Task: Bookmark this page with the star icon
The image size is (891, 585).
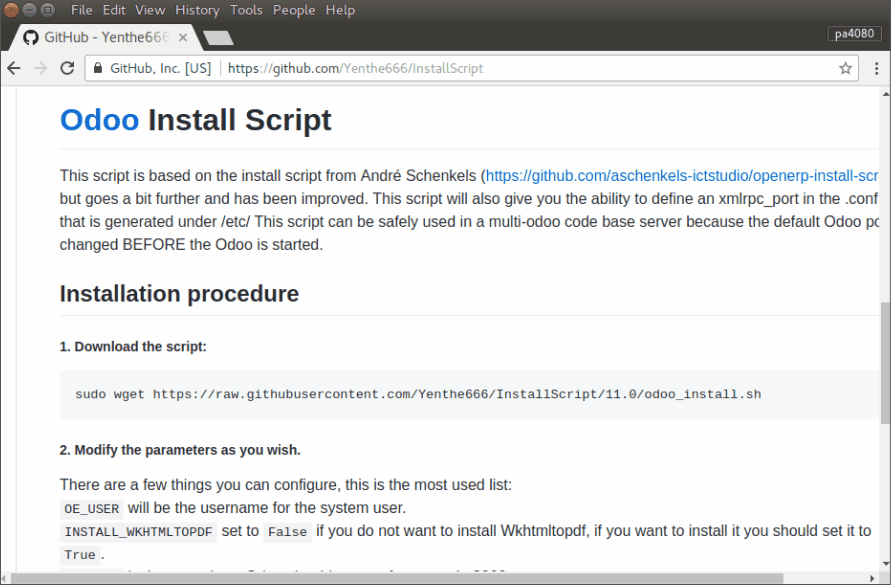Action: 845,69
